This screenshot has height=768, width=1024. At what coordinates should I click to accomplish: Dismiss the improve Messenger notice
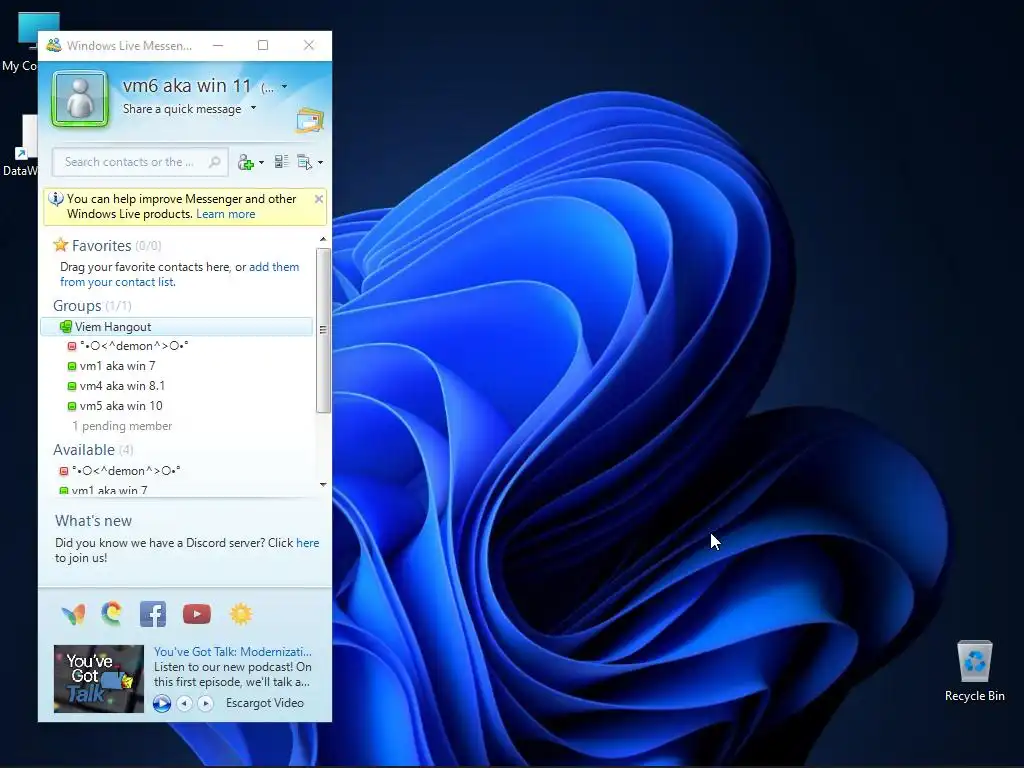tap(319, 199)
